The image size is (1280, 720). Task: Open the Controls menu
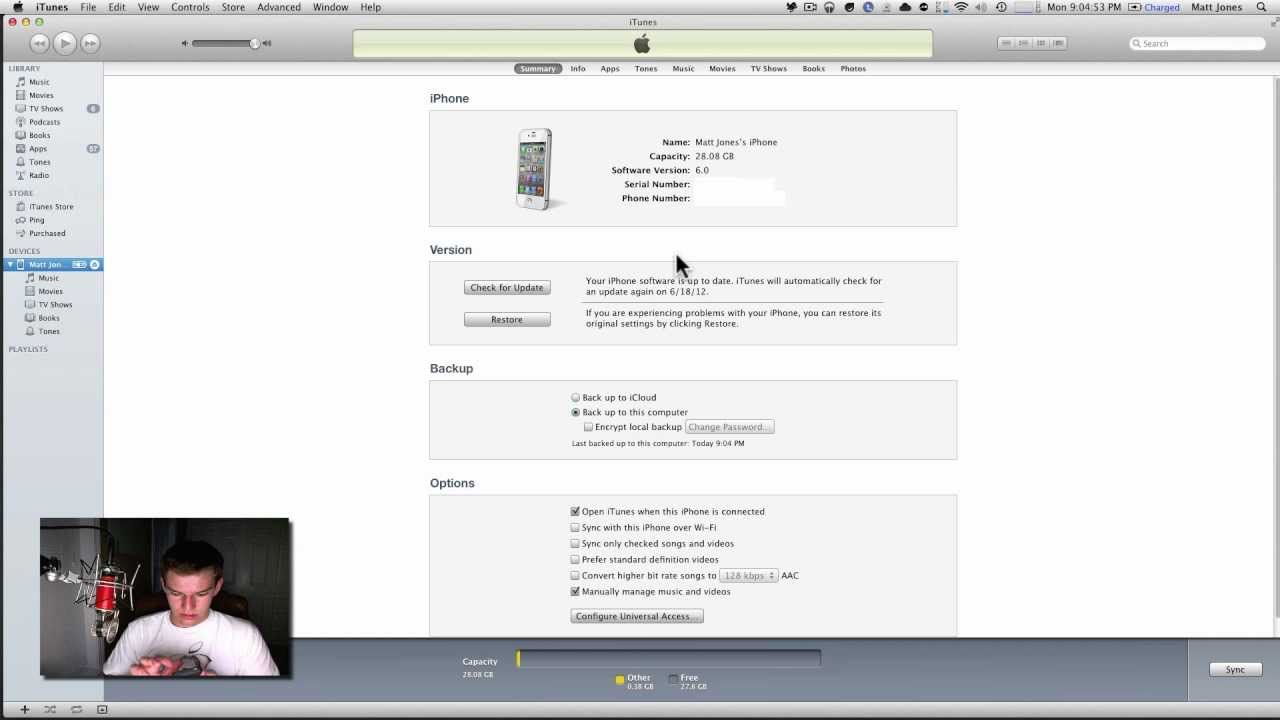pos(190,7)
